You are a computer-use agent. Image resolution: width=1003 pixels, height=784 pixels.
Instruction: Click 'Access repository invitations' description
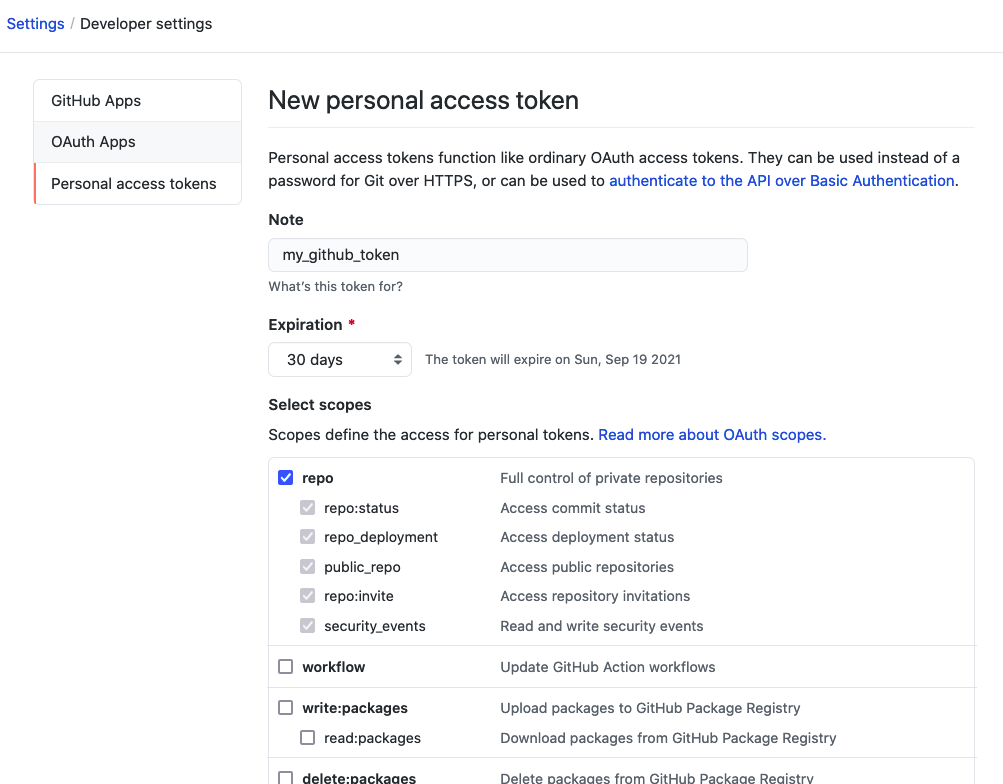[595, 596]
